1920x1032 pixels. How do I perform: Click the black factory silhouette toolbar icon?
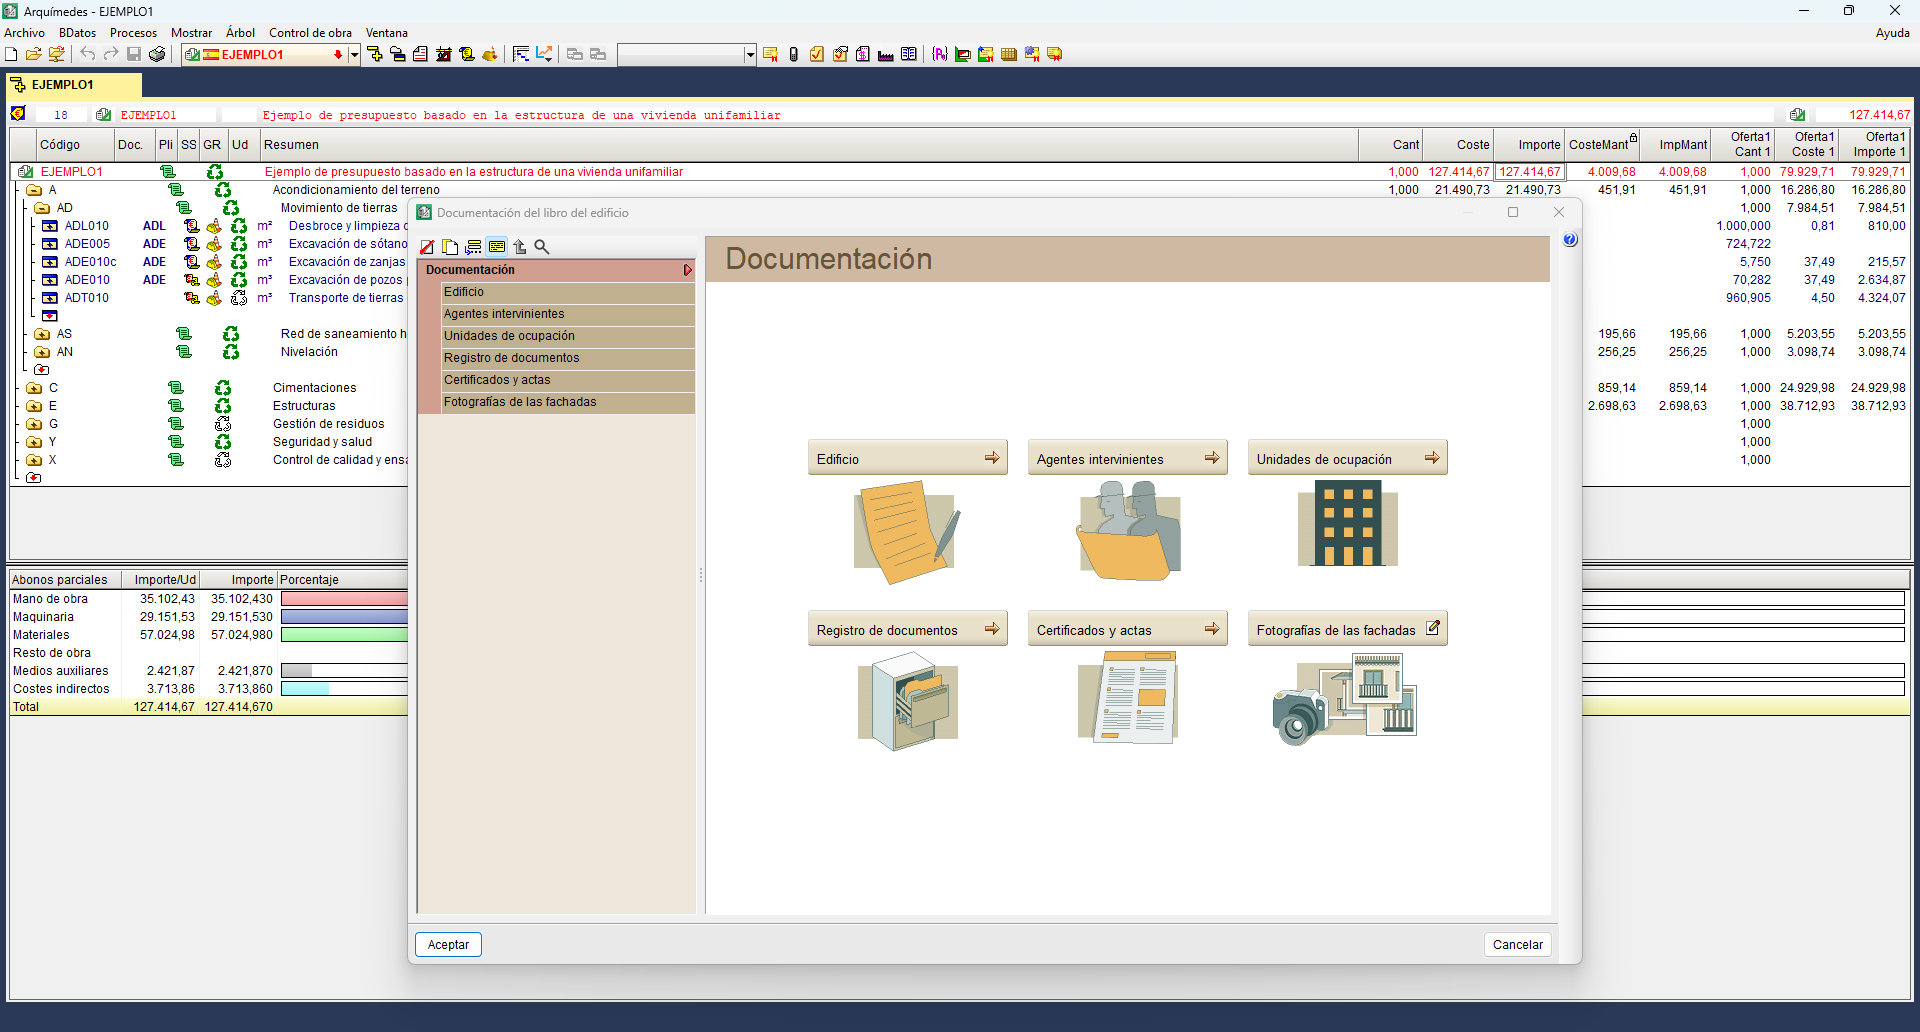coord(886,54)
